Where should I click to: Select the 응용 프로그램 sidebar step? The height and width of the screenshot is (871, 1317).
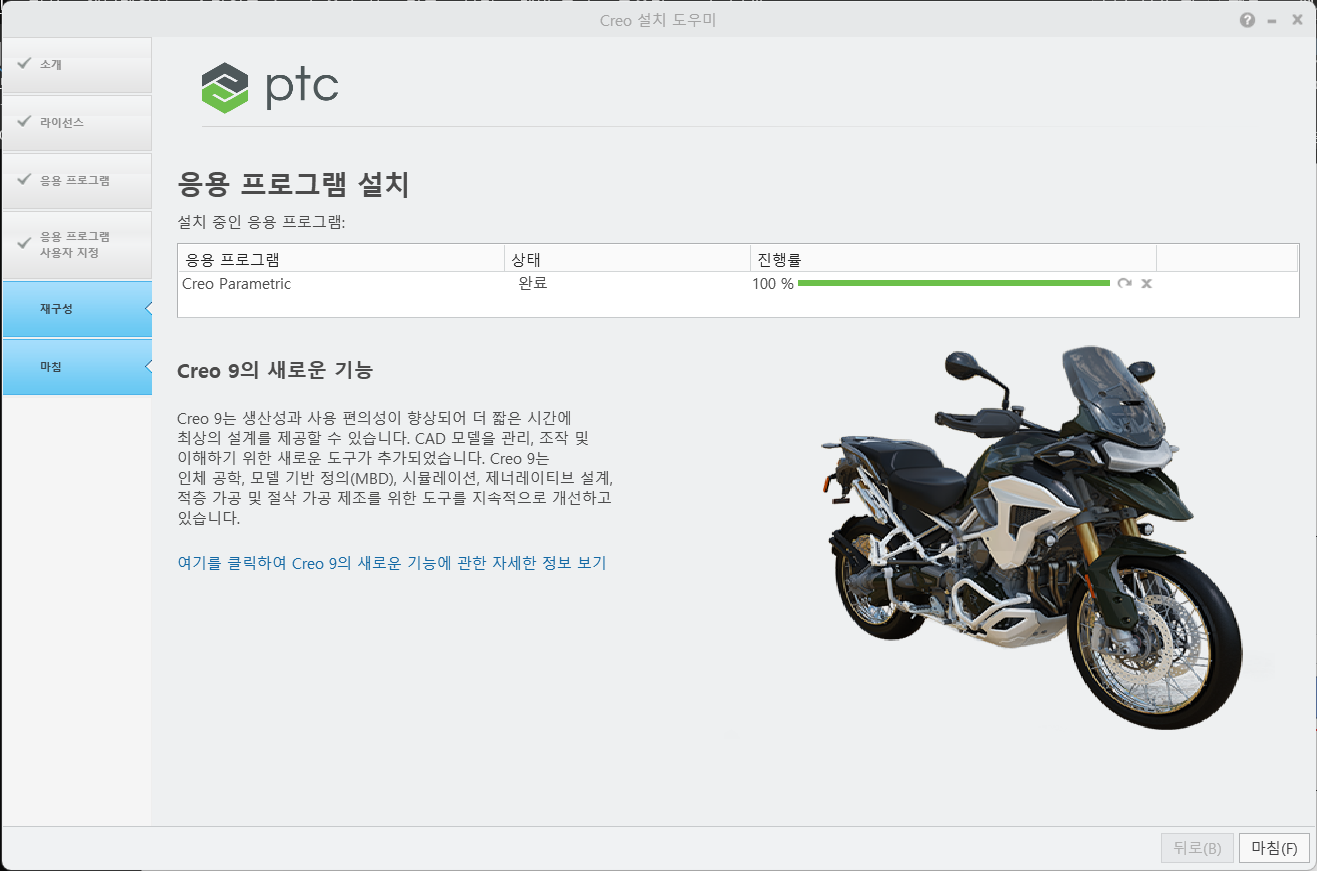[x=77, y=181]
